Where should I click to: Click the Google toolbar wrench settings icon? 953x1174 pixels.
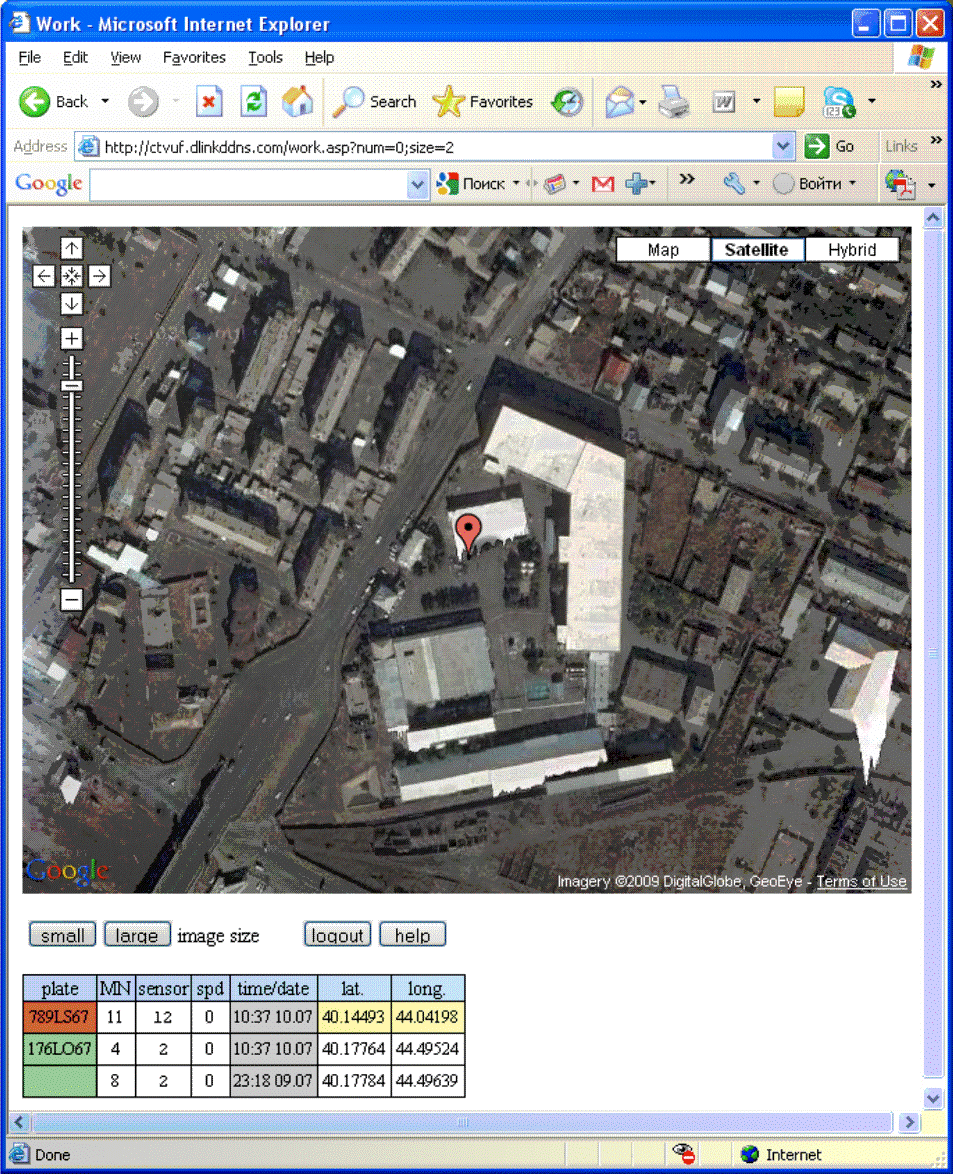click(x=734, y=183)
